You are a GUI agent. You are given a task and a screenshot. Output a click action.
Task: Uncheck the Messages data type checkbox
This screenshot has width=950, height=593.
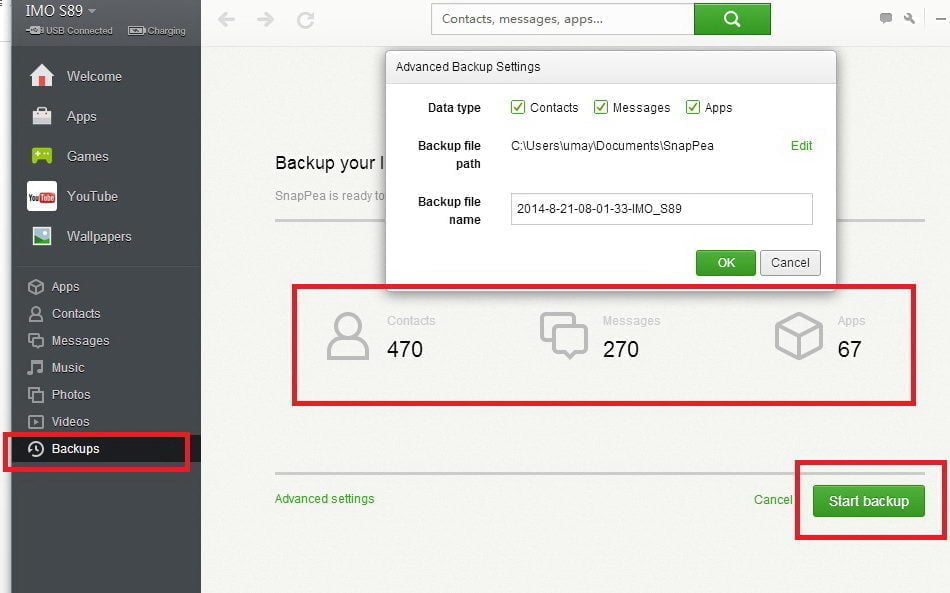tap(600, 107)
